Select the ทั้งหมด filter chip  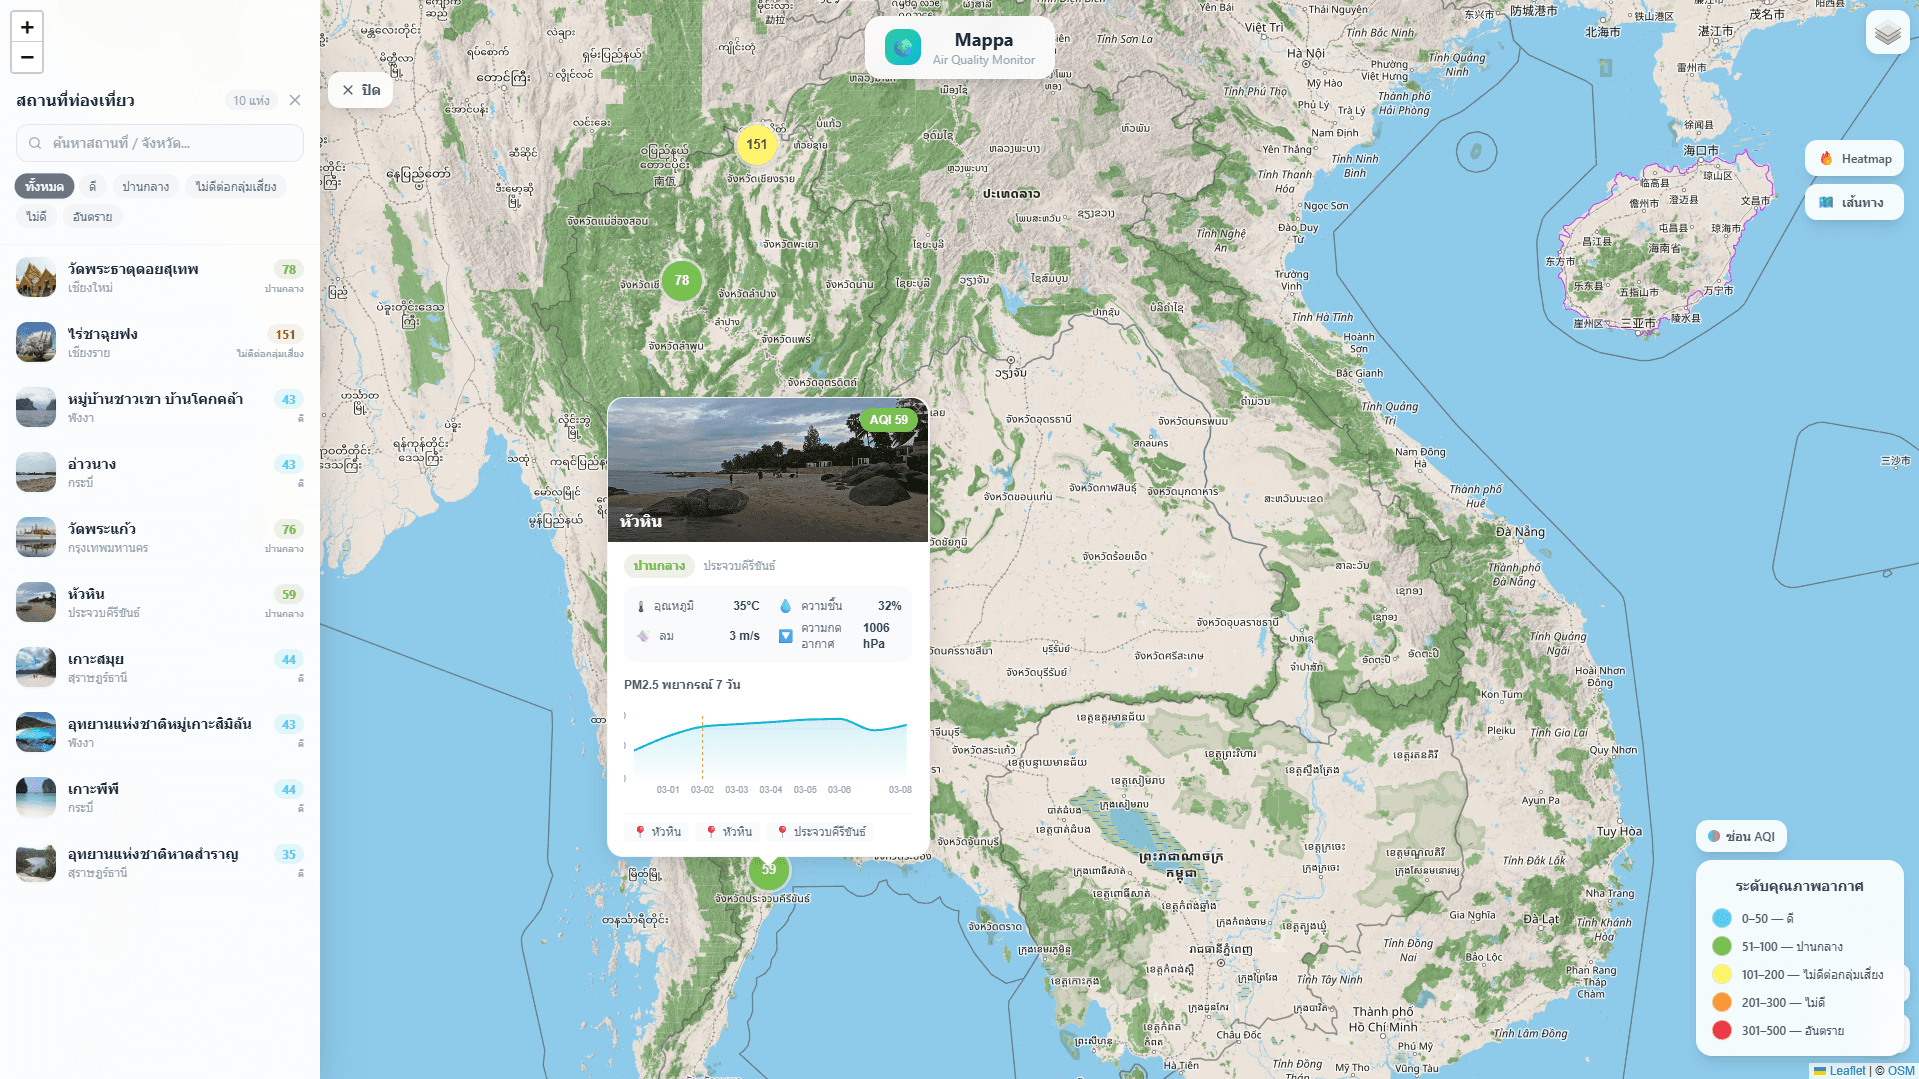(x=44, y=187)
